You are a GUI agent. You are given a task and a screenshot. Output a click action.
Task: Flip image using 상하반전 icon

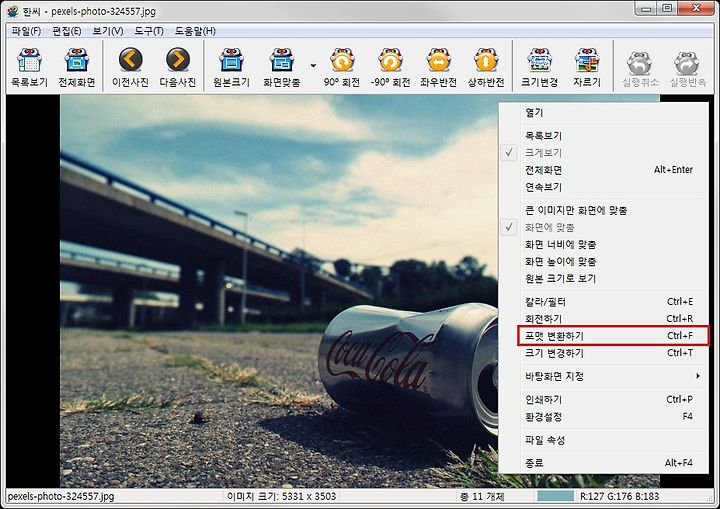tap(486, 67)
